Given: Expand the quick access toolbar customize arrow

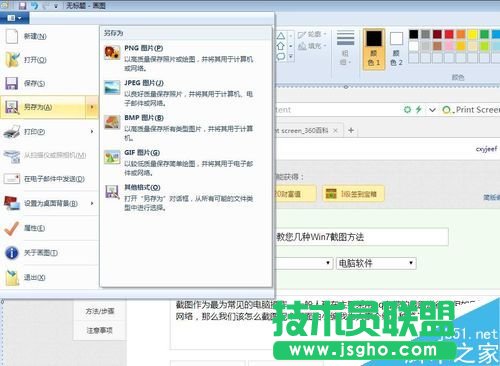Looking at the screenshot, I should pos(56,6).
